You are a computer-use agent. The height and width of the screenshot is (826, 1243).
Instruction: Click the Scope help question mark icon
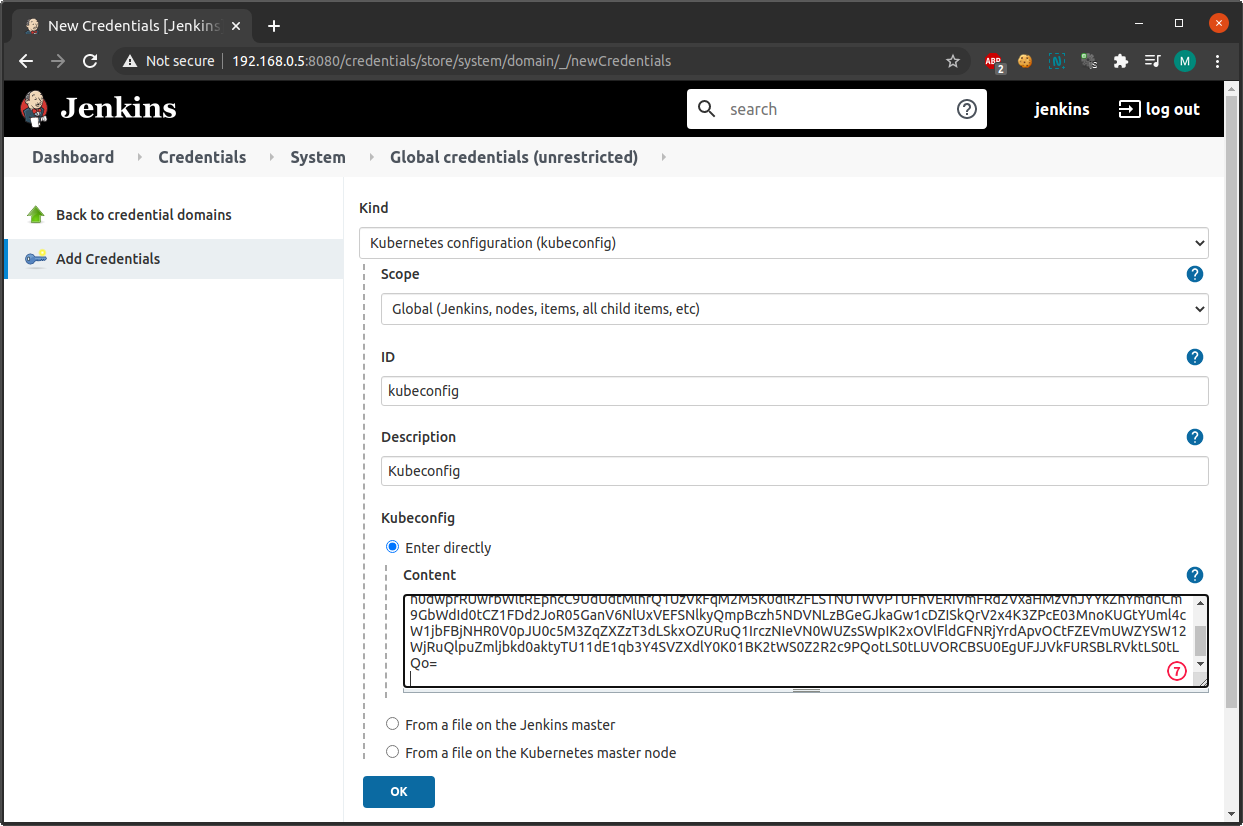pyautogui.click(x=1195, y=273)
